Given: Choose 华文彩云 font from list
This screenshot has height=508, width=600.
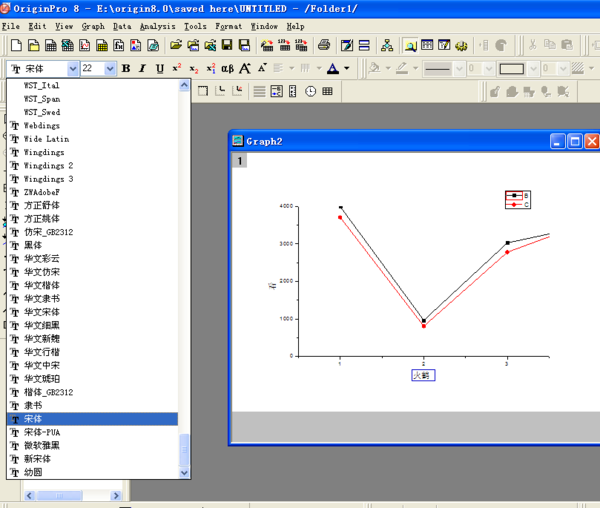Looking at the screenshot, I should click(93, 259).
